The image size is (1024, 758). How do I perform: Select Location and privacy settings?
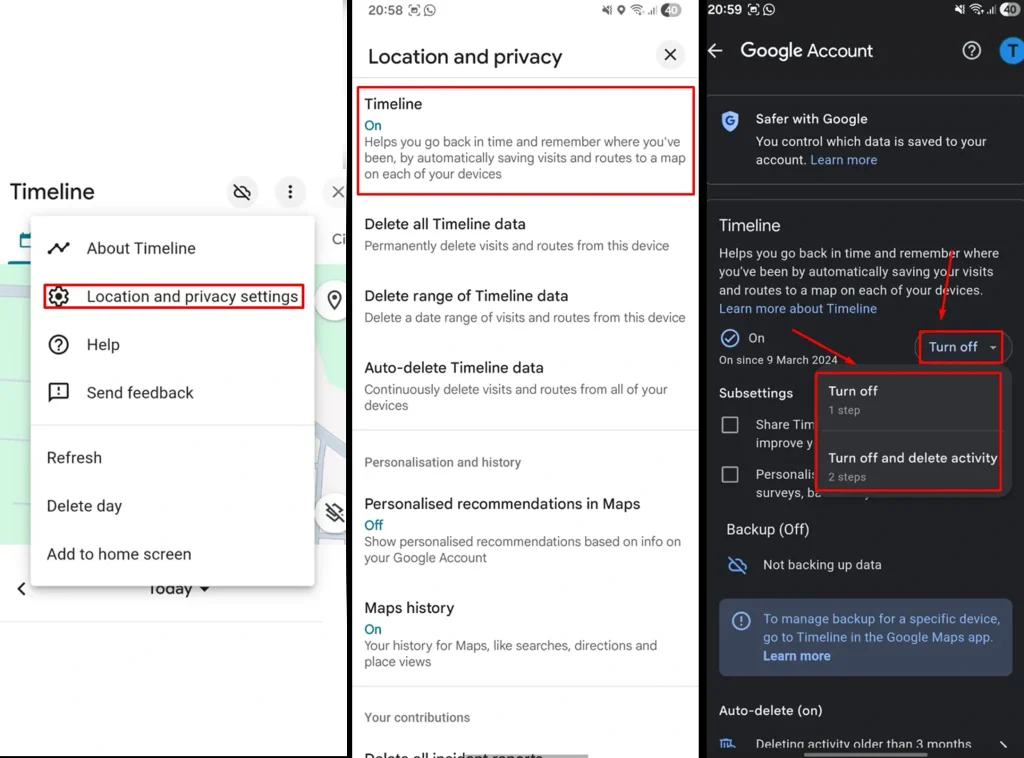point(173,296)
